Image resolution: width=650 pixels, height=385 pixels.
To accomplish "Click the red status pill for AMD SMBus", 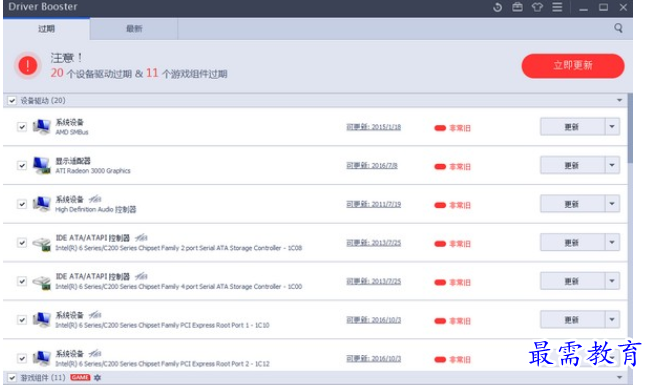I will [440, 128].
